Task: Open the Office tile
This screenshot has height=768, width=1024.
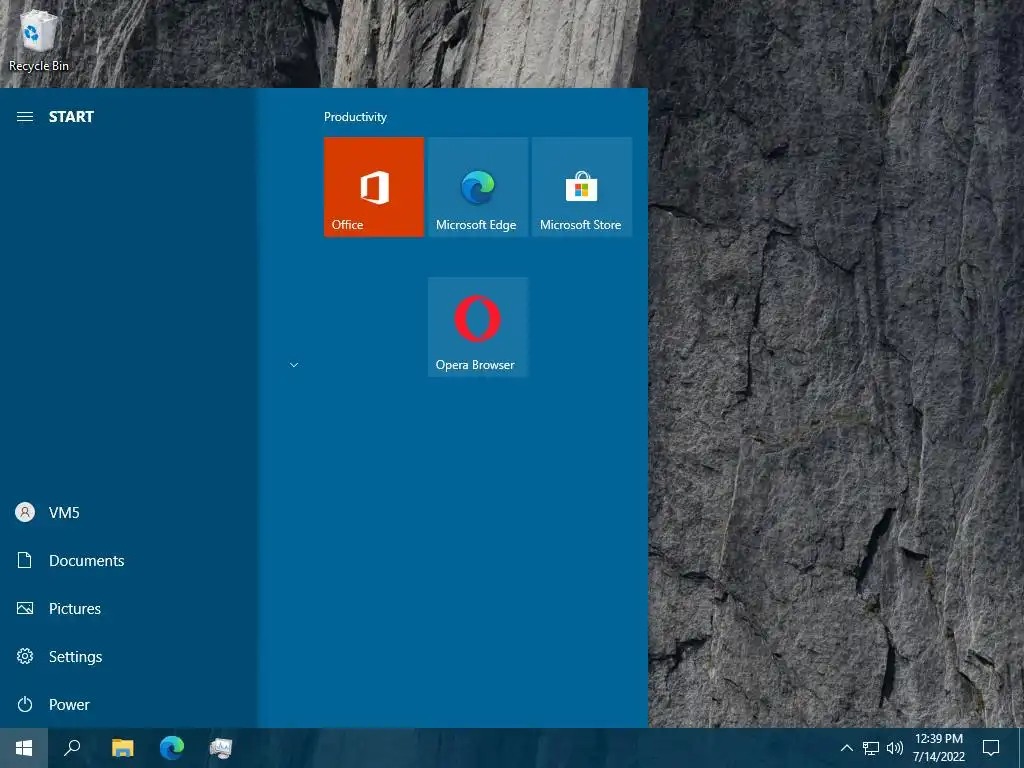Action: pyautogui.click(x=374, y=187)
